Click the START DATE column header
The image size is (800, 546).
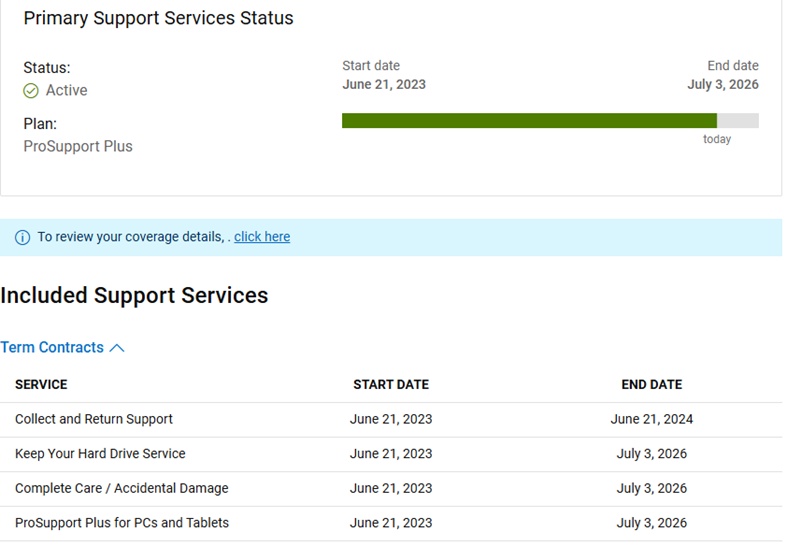[x=391, y=384]
